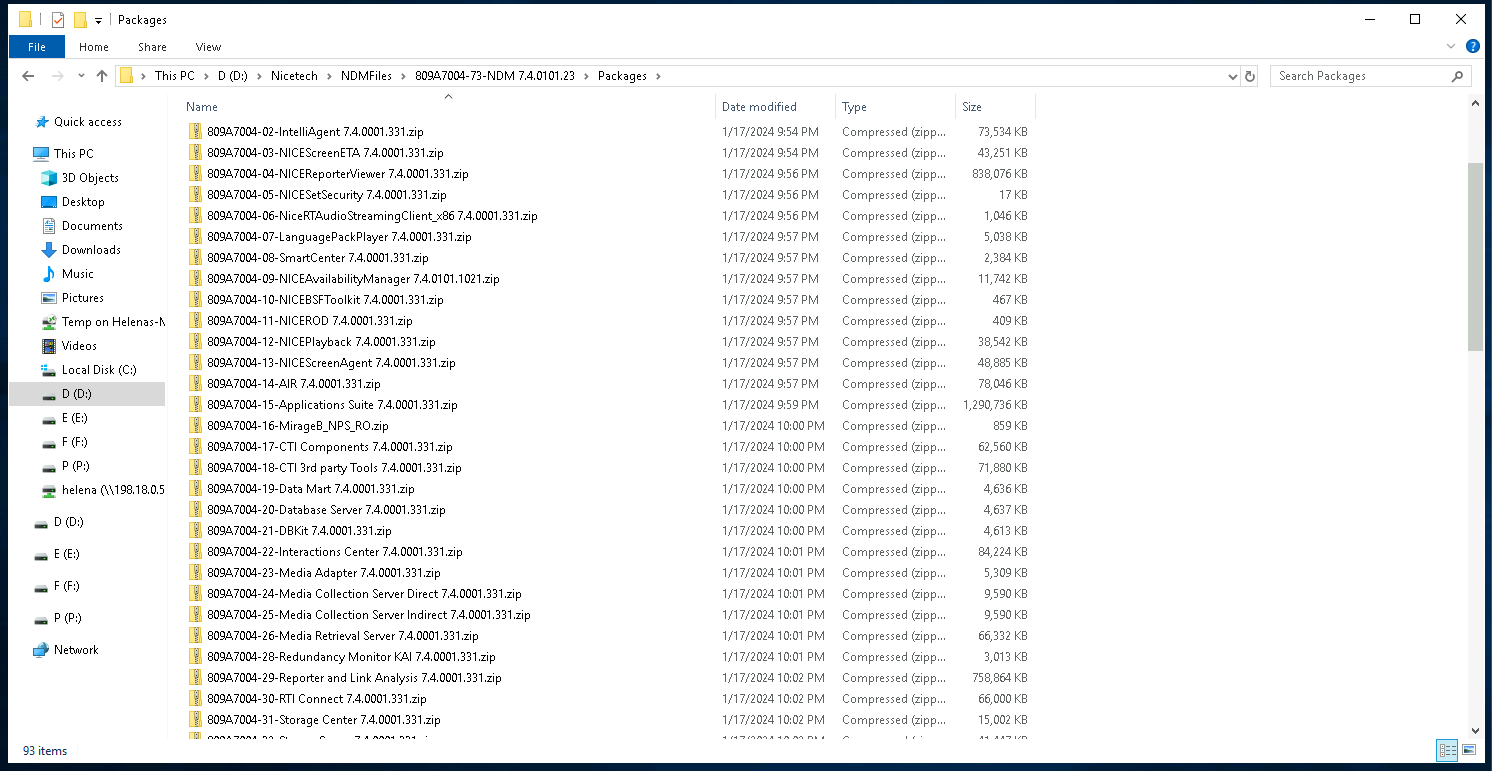Viewport: 1492px width, 771px height.
Task: Go up one folder level arrow
Action: point(101,76)
